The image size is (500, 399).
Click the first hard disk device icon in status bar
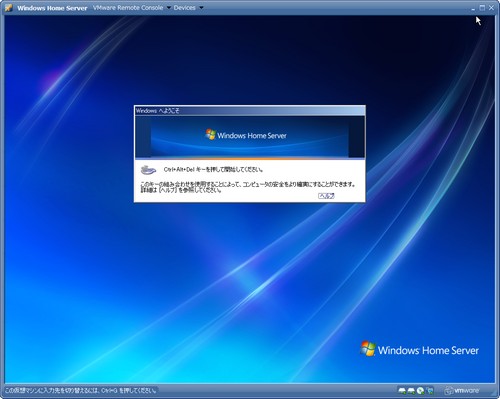(x=402, y=390)
